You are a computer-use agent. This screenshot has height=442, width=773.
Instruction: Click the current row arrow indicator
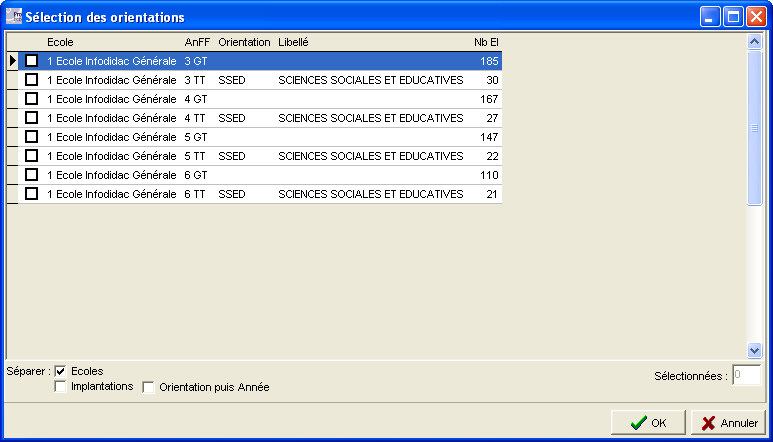[13, 61]
